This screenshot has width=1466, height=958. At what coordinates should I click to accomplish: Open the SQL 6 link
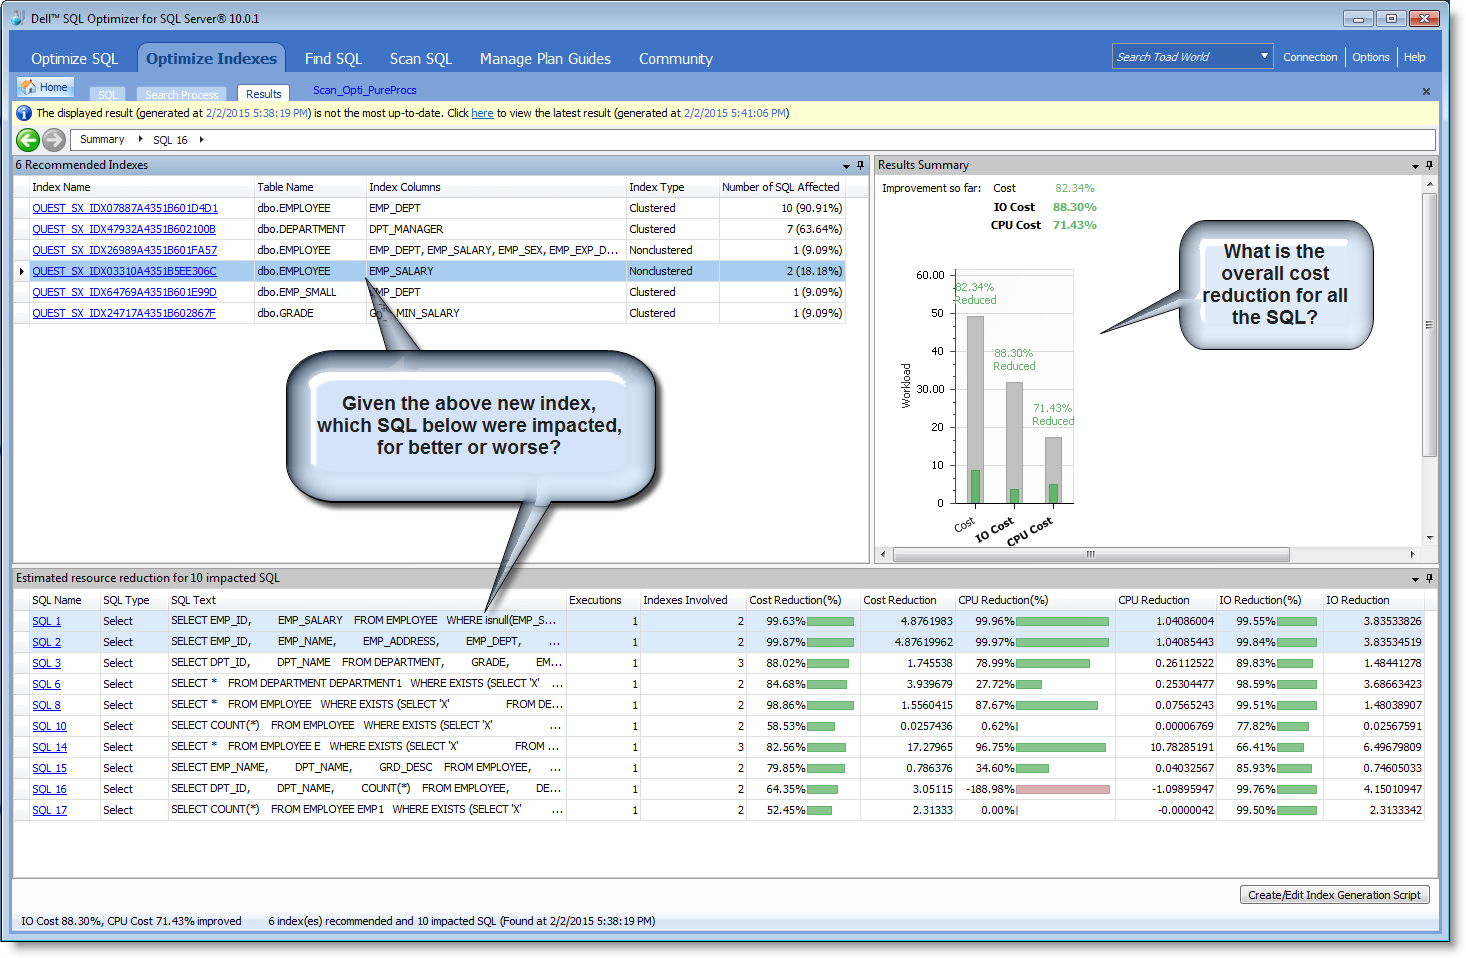pyautogui.click(x=46, y=684)
